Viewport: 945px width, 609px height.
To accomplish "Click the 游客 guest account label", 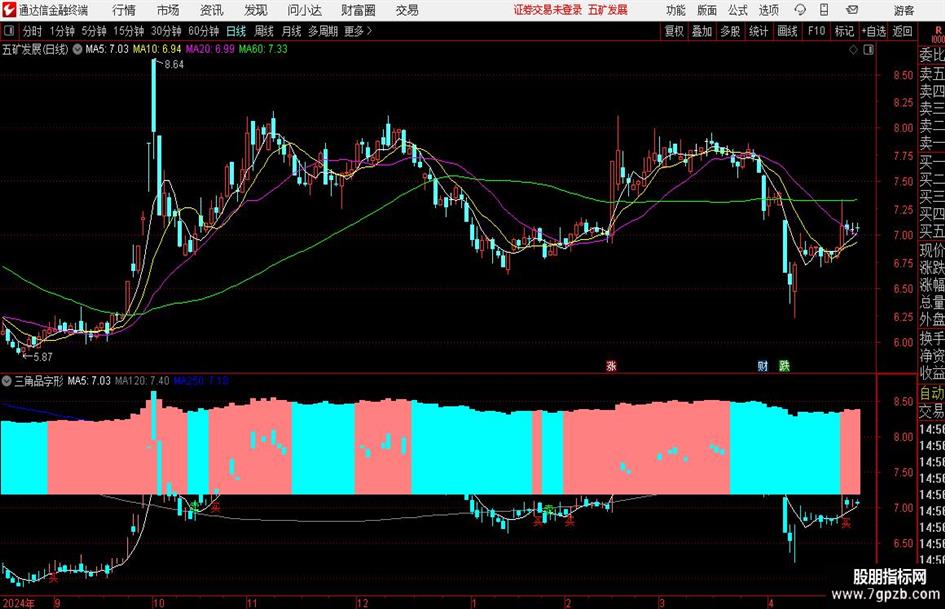I will click(903, 10).
